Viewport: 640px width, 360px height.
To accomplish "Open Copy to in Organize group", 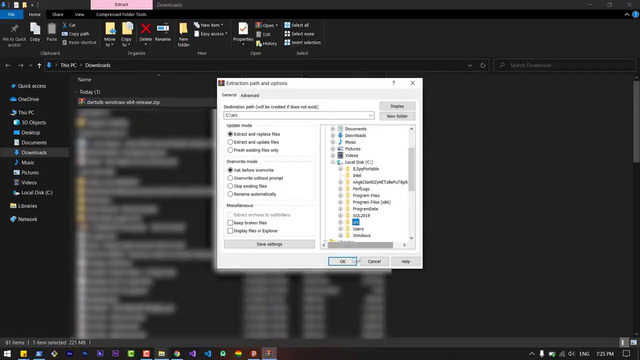I will point(127,34).
